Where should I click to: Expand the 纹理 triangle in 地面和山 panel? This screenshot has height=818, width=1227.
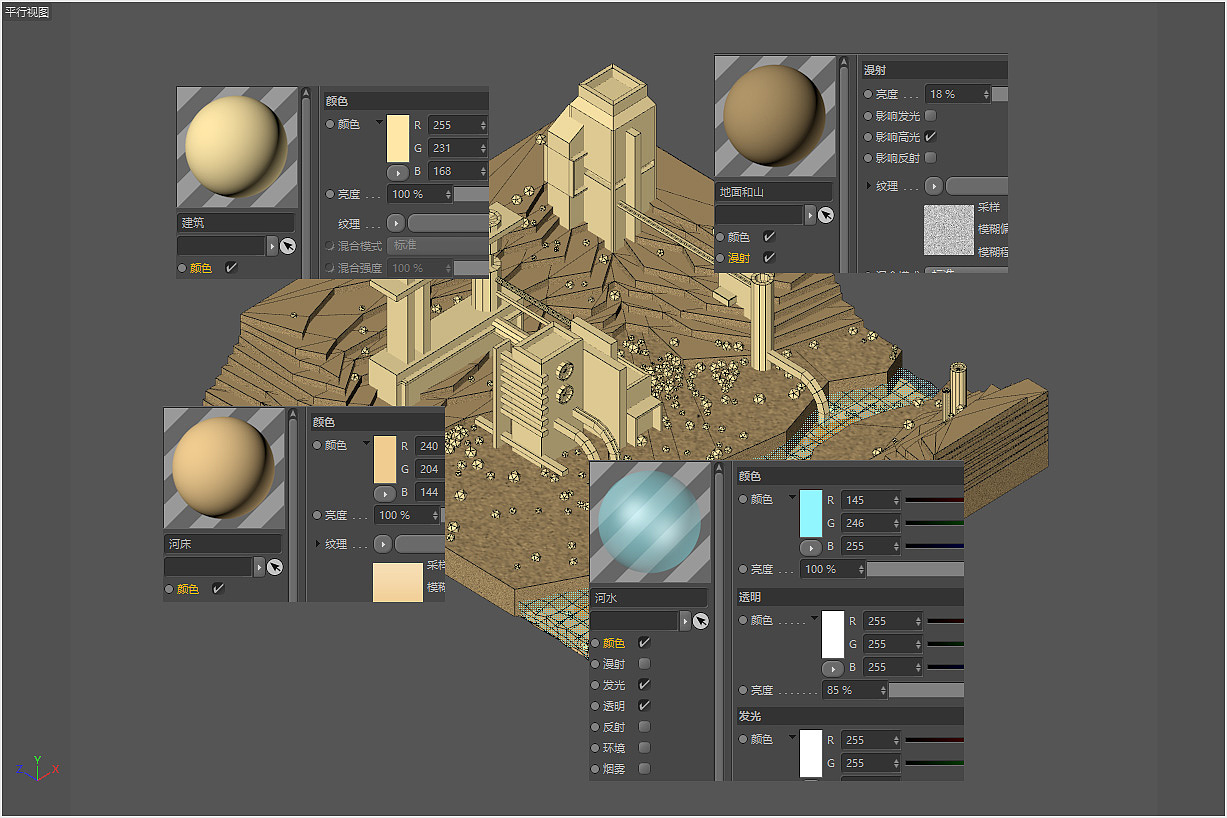868,186
